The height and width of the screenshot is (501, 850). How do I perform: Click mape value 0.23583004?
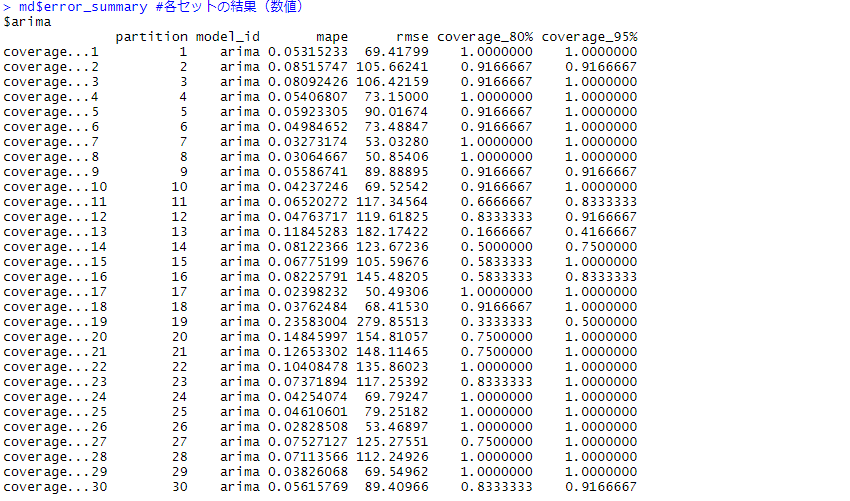[308, 322]
